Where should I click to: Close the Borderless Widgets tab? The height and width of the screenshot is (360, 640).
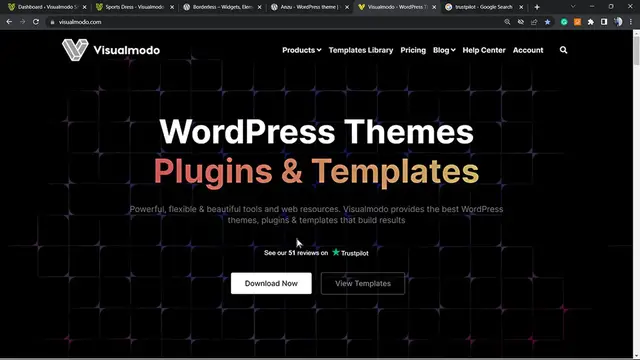pyautogui.click(x=259, y=7)
